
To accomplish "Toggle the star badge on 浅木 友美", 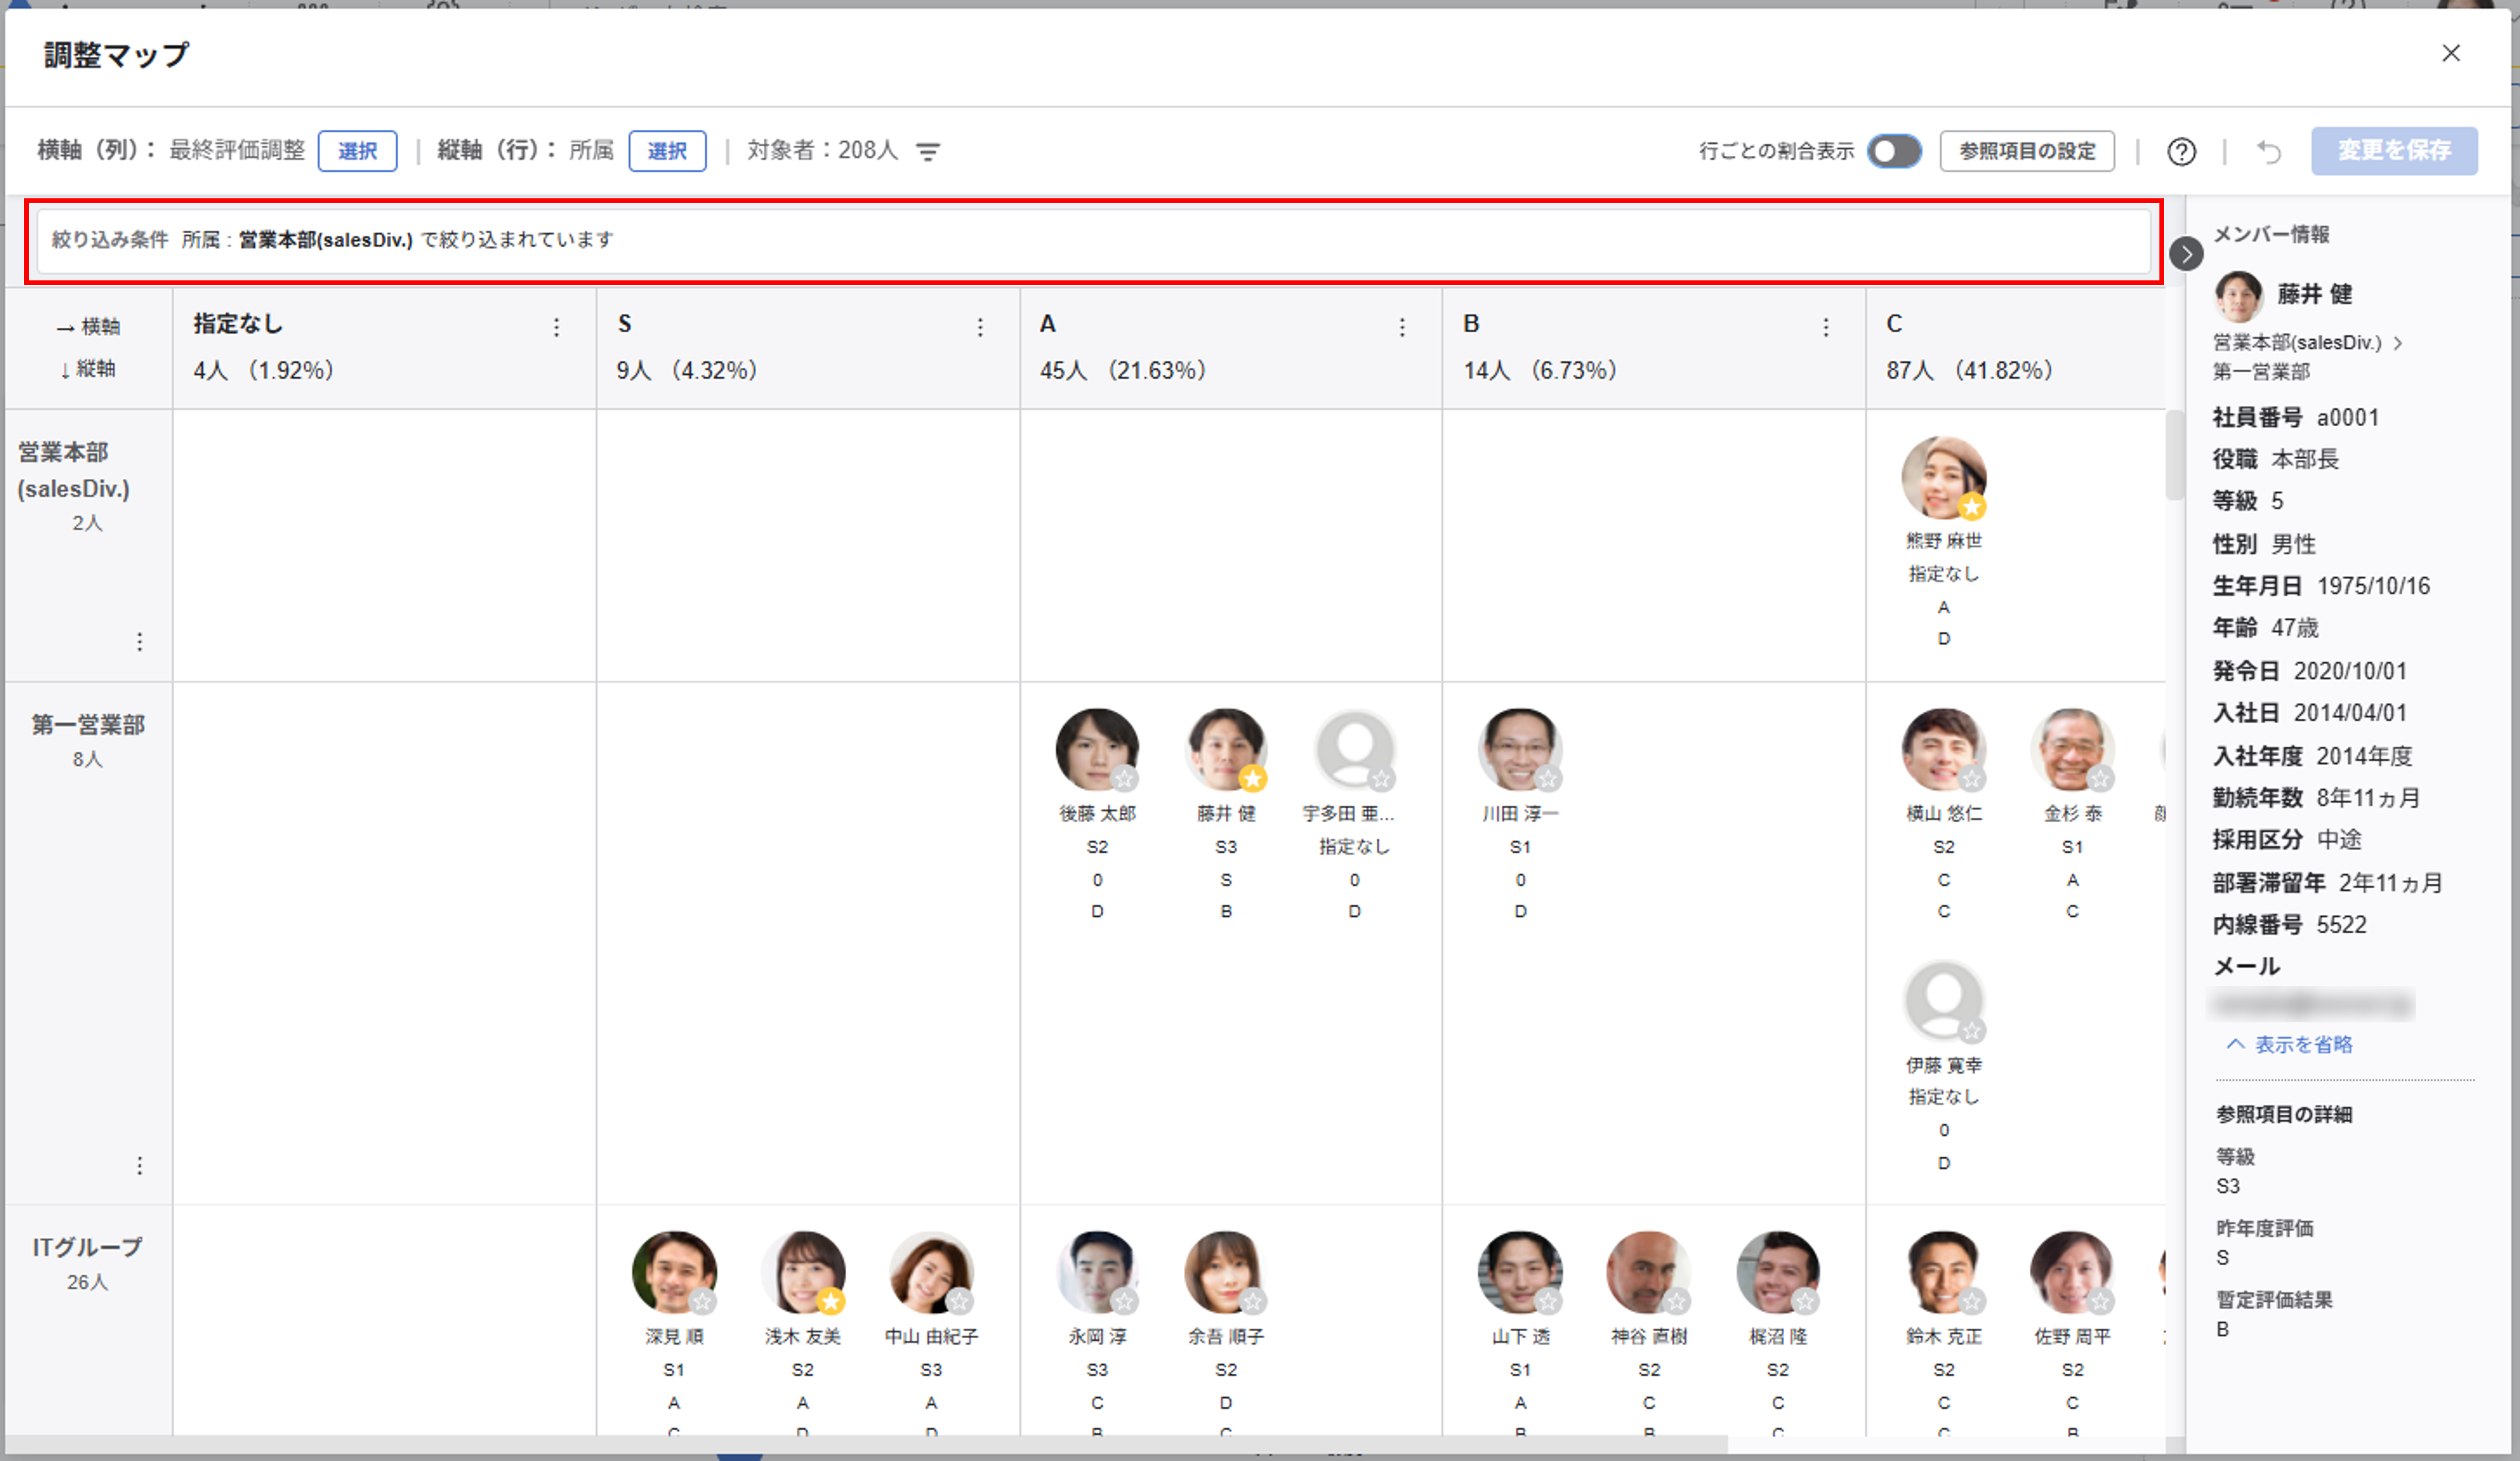I will pyautogui.click(x=830, y=1301).
